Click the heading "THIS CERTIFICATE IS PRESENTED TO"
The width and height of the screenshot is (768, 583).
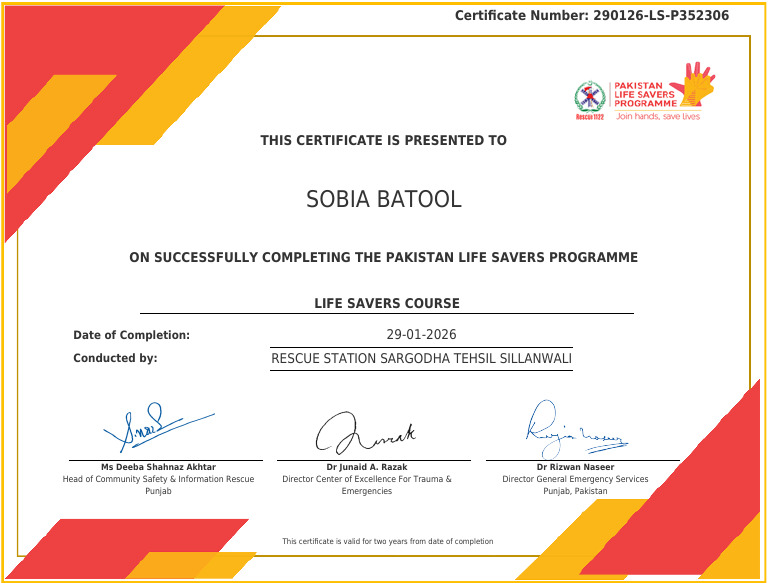pos(384,141)
